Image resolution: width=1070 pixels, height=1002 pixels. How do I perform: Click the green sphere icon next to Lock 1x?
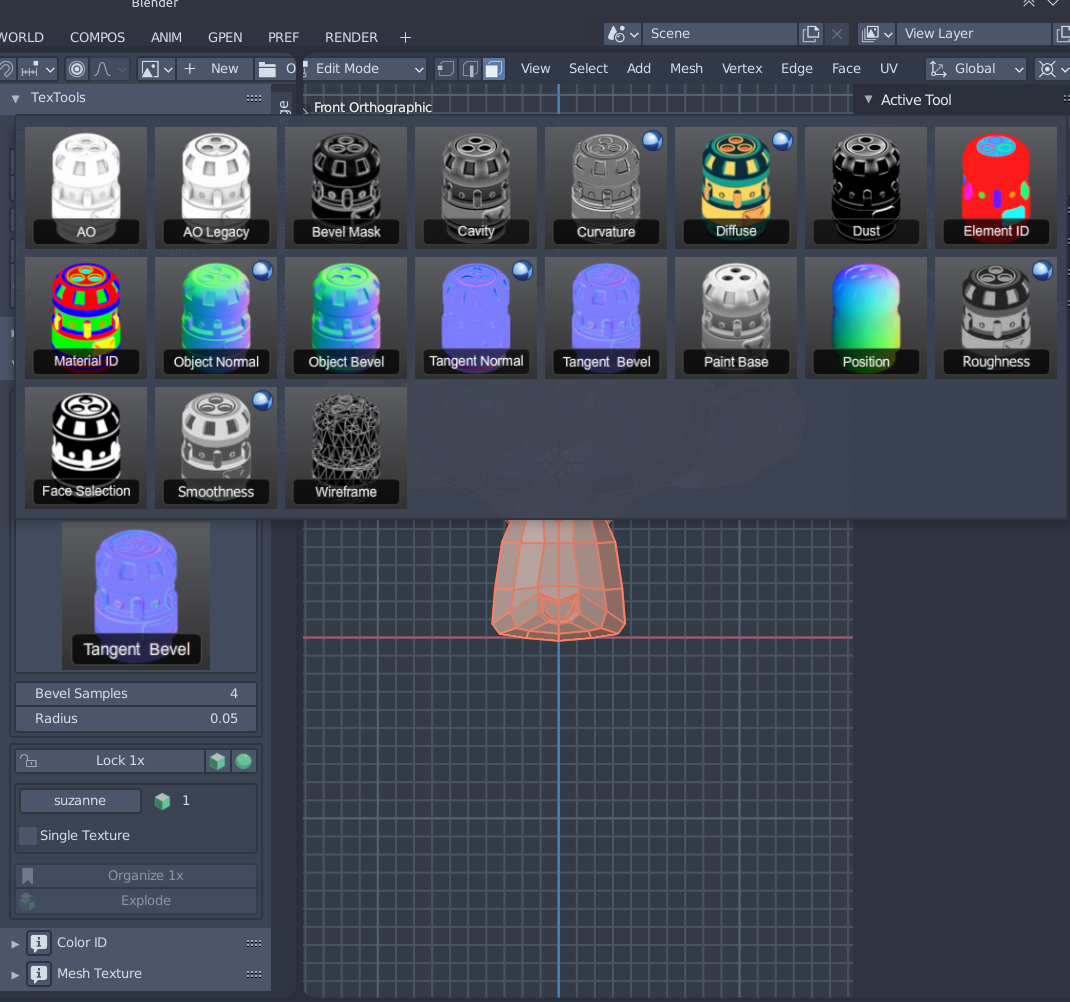(244, 760)
